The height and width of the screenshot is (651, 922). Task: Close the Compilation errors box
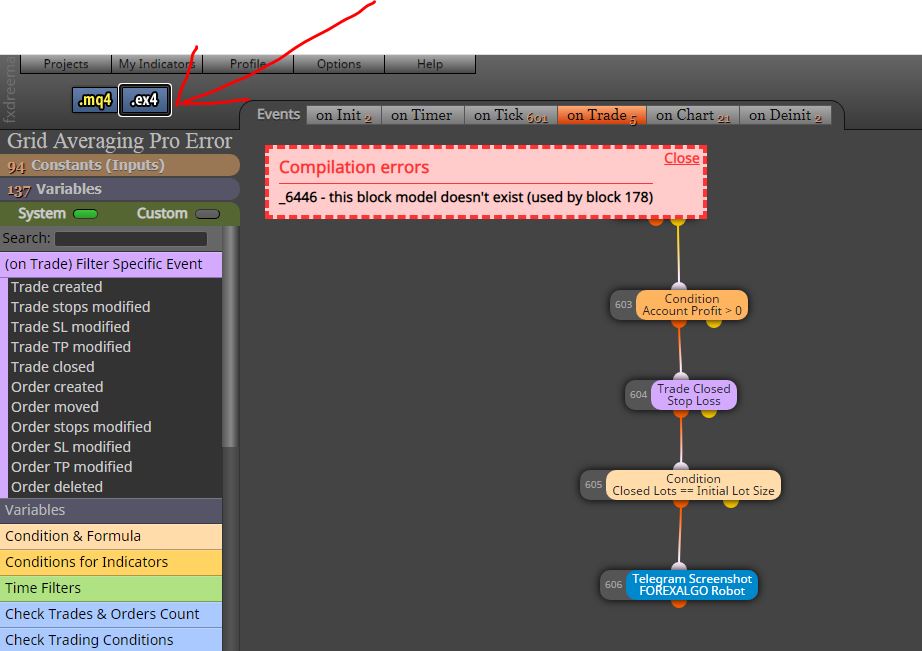click(x=682, y=158)
